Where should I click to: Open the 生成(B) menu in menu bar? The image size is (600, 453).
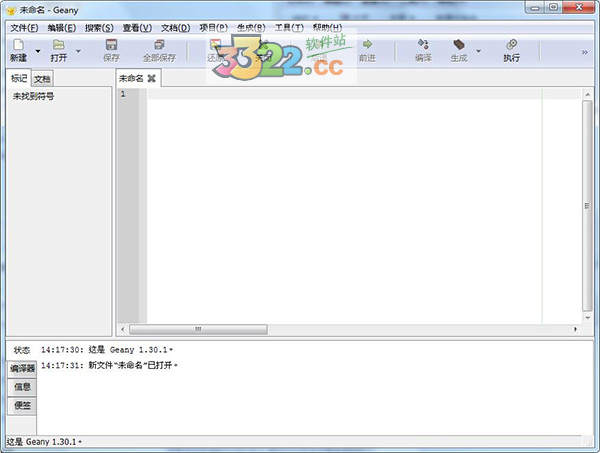point(251,28)
